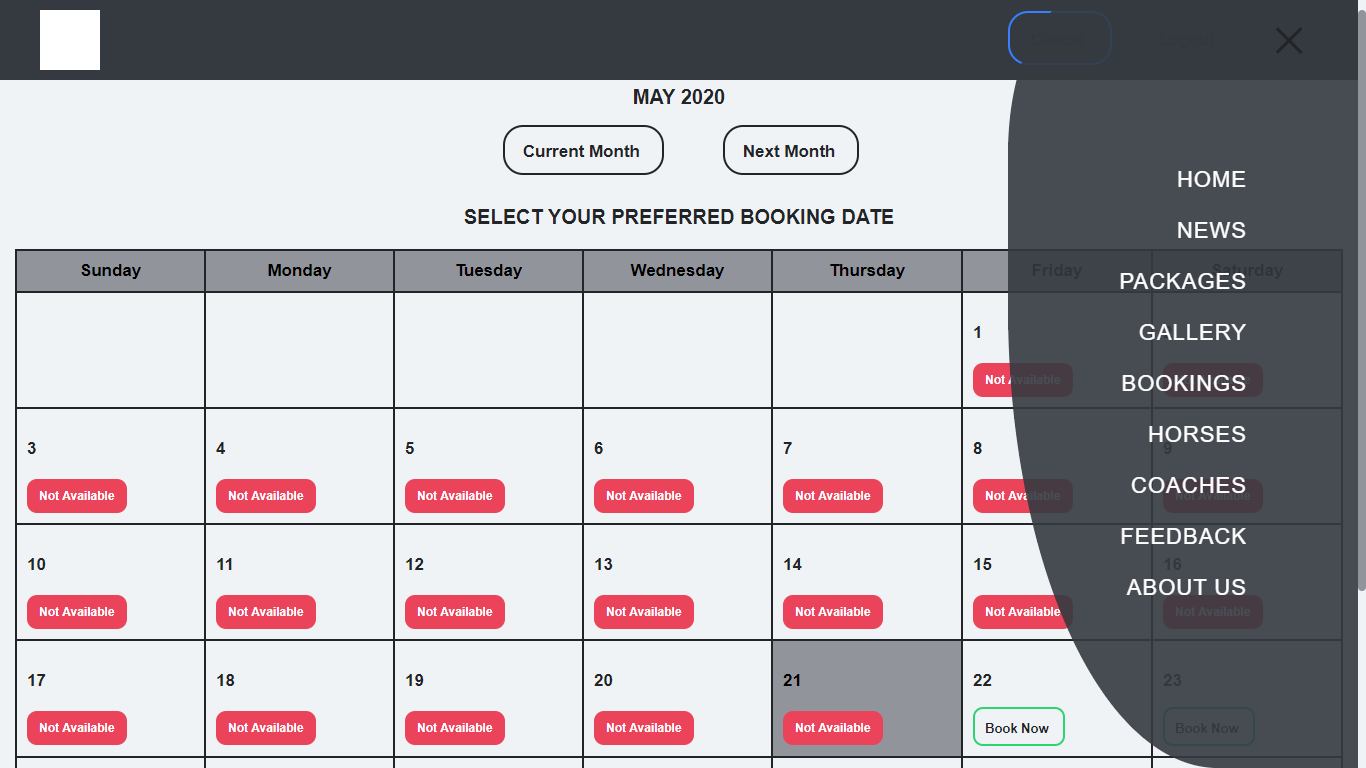Select the Not Available badge on the highlighted 21st

[832, 728]
